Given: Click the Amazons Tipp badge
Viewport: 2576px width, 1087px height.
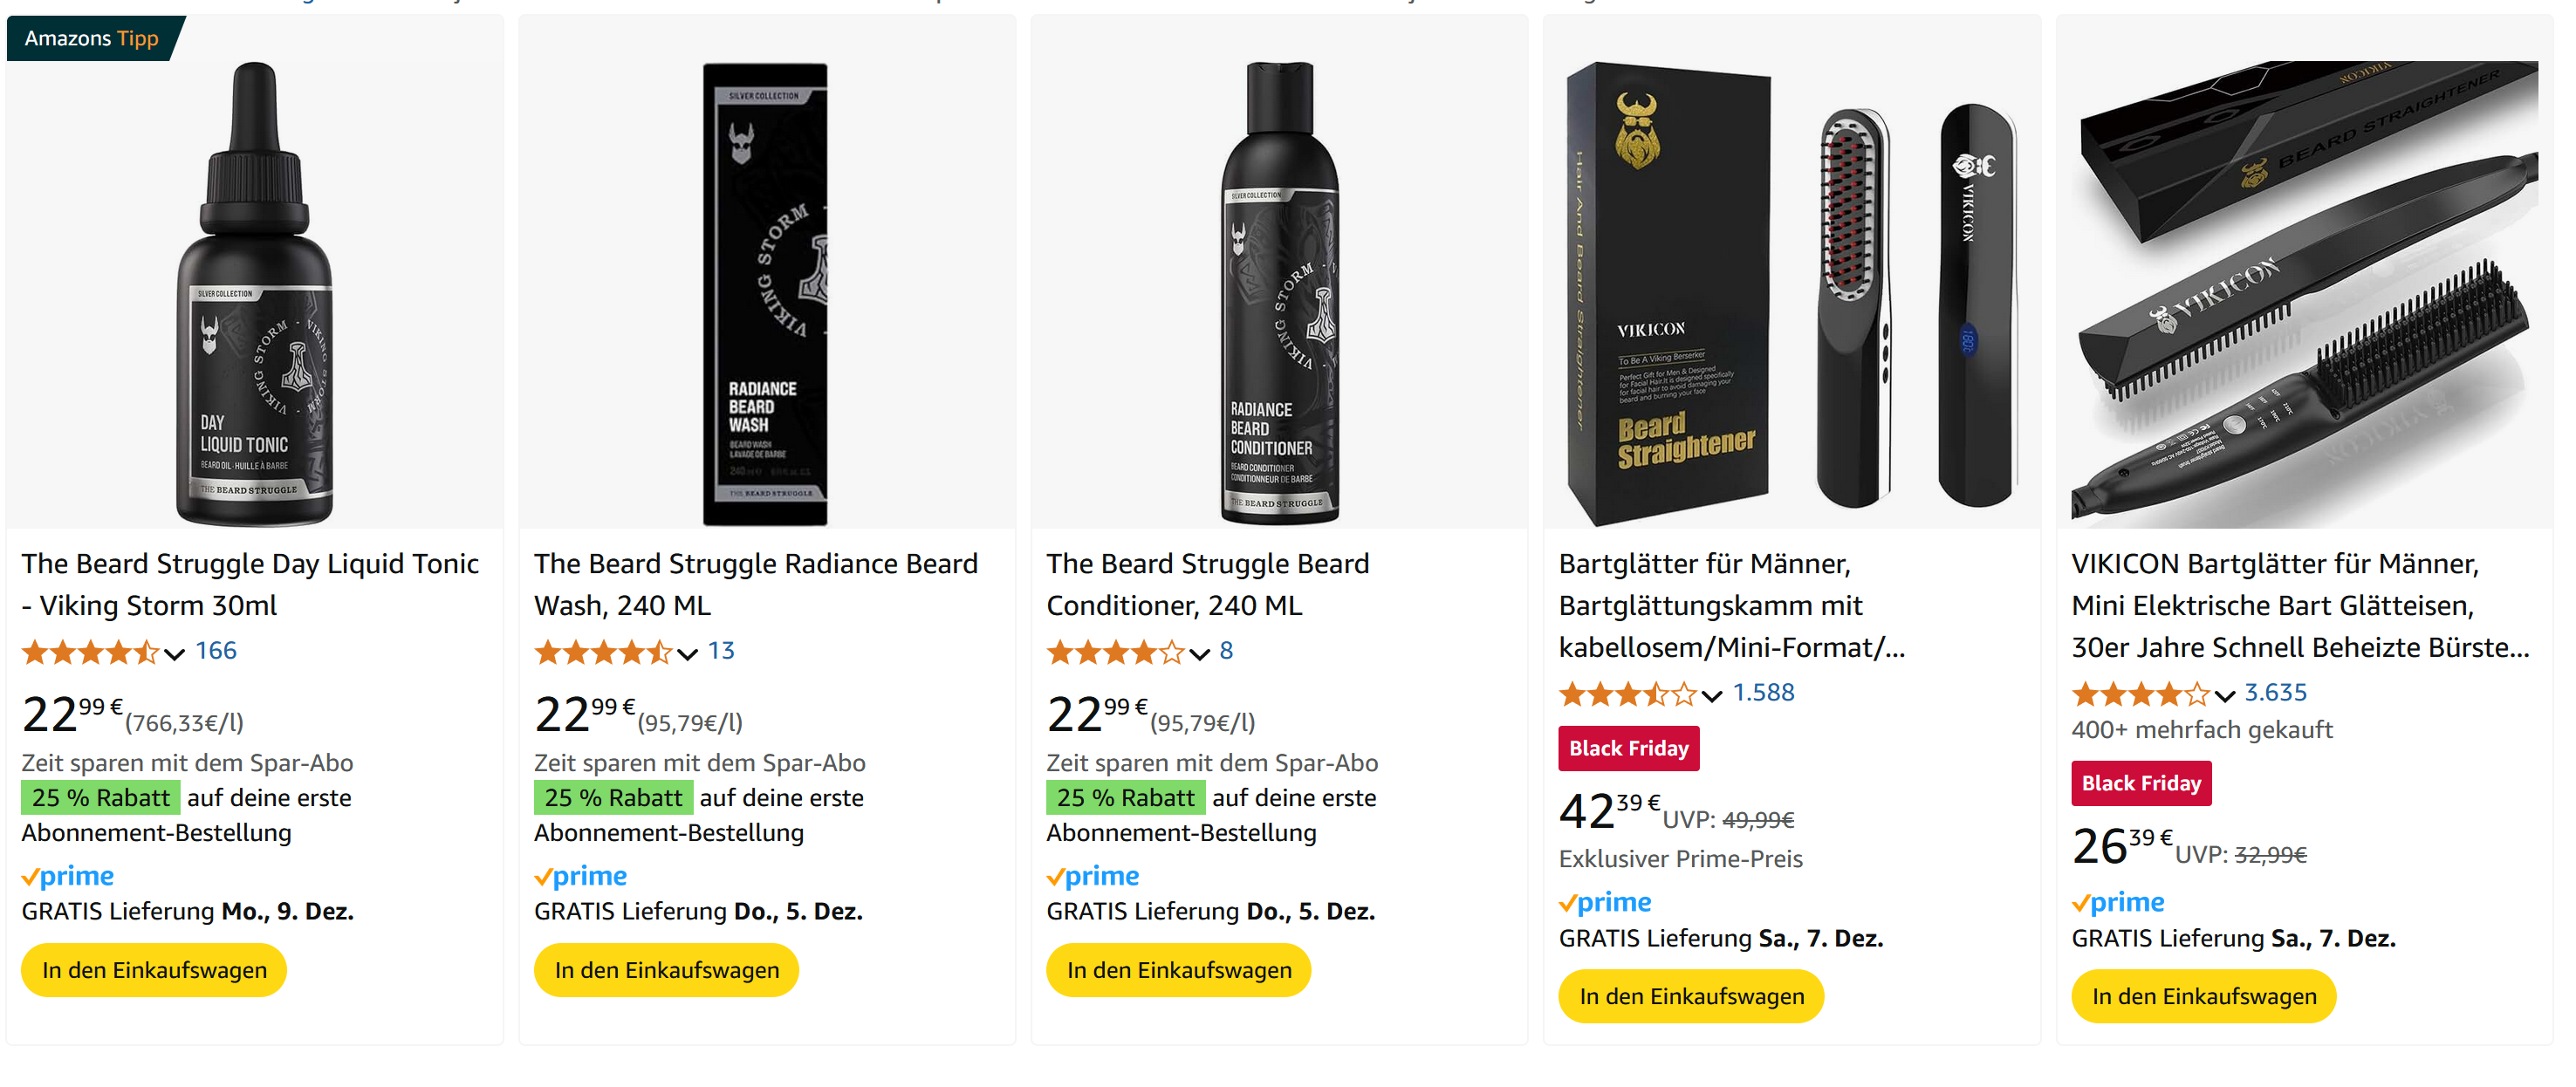Looking at the screenshot, I should 92,39.
